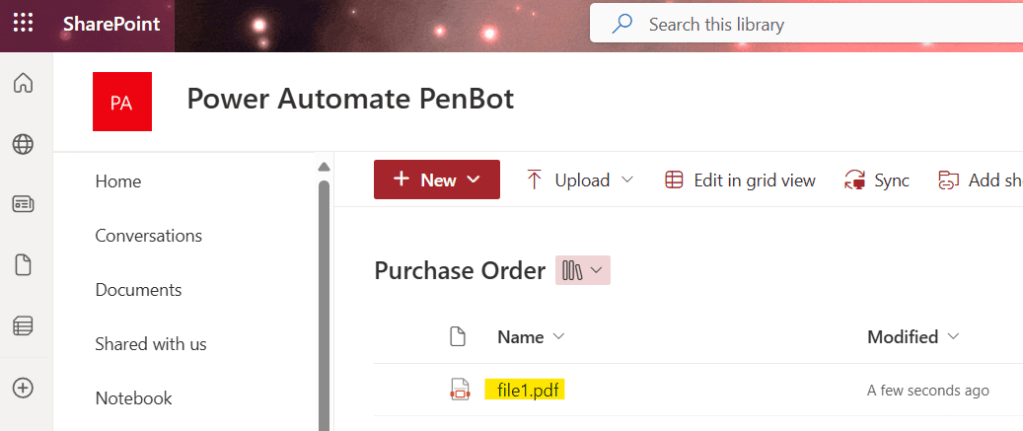Open the library view switcher dropdown

click(583, 270)
